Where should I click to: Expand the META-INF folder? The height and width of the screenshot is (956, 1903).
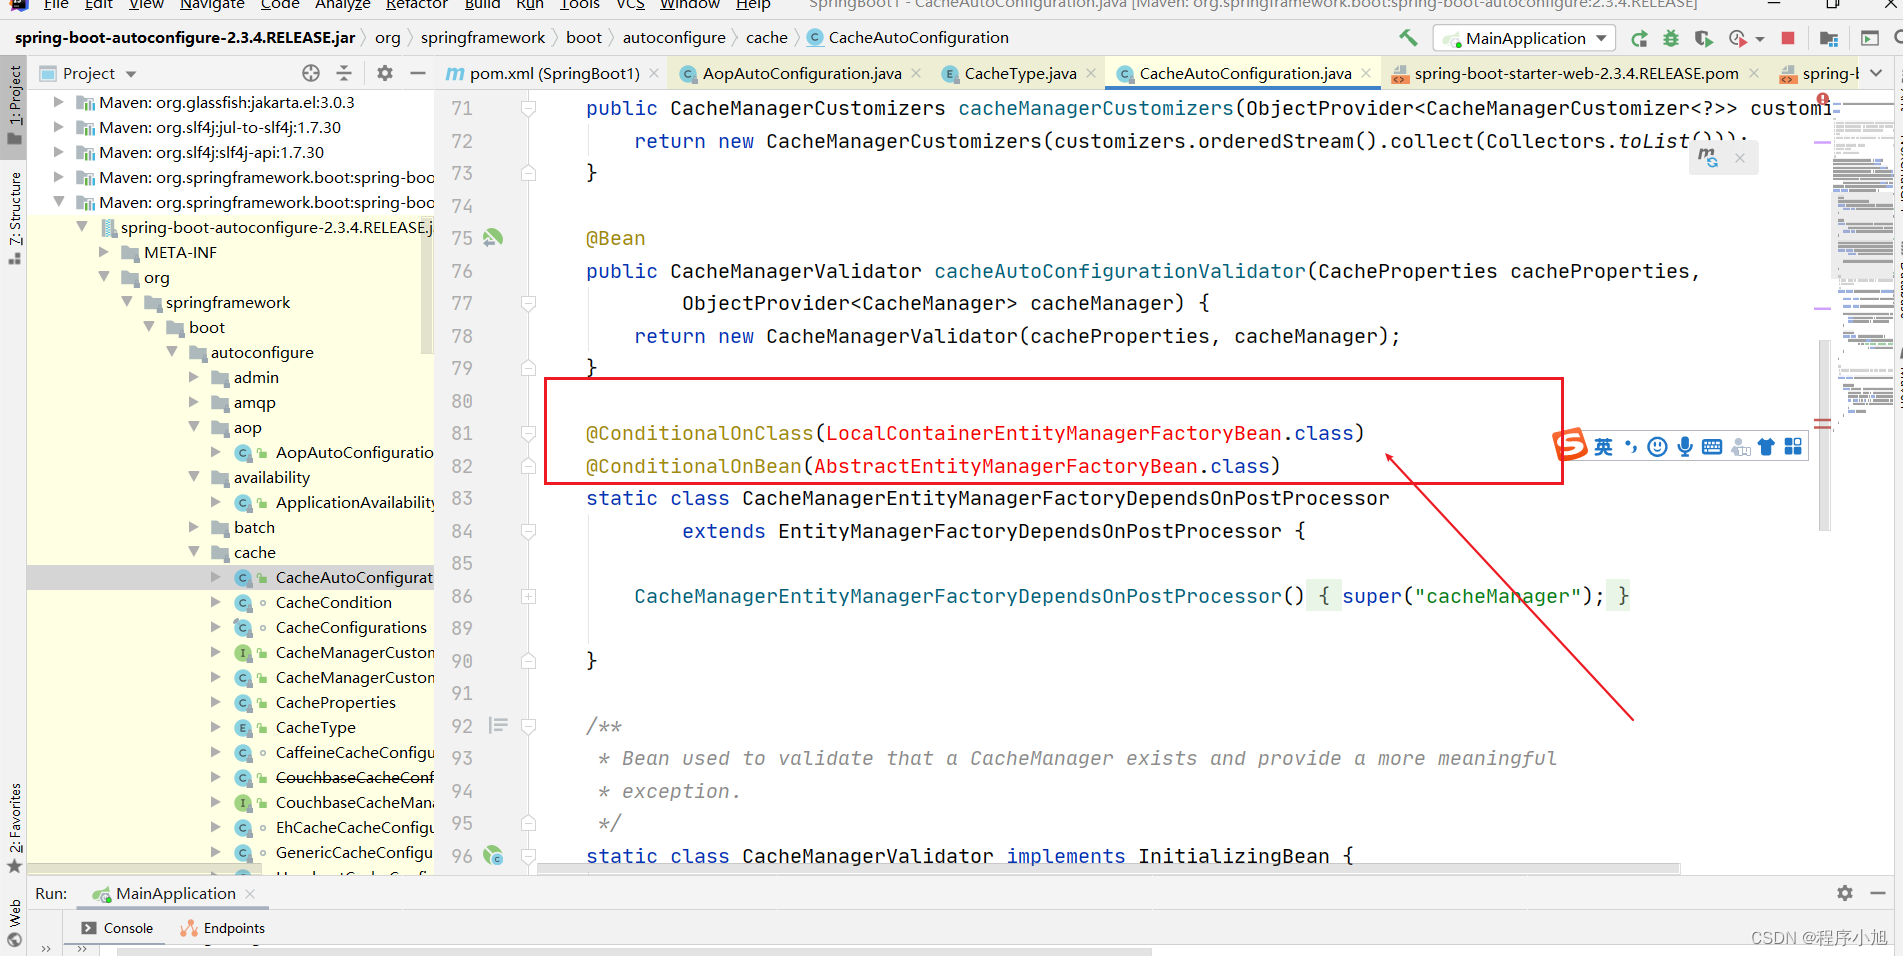click(104, 252)
